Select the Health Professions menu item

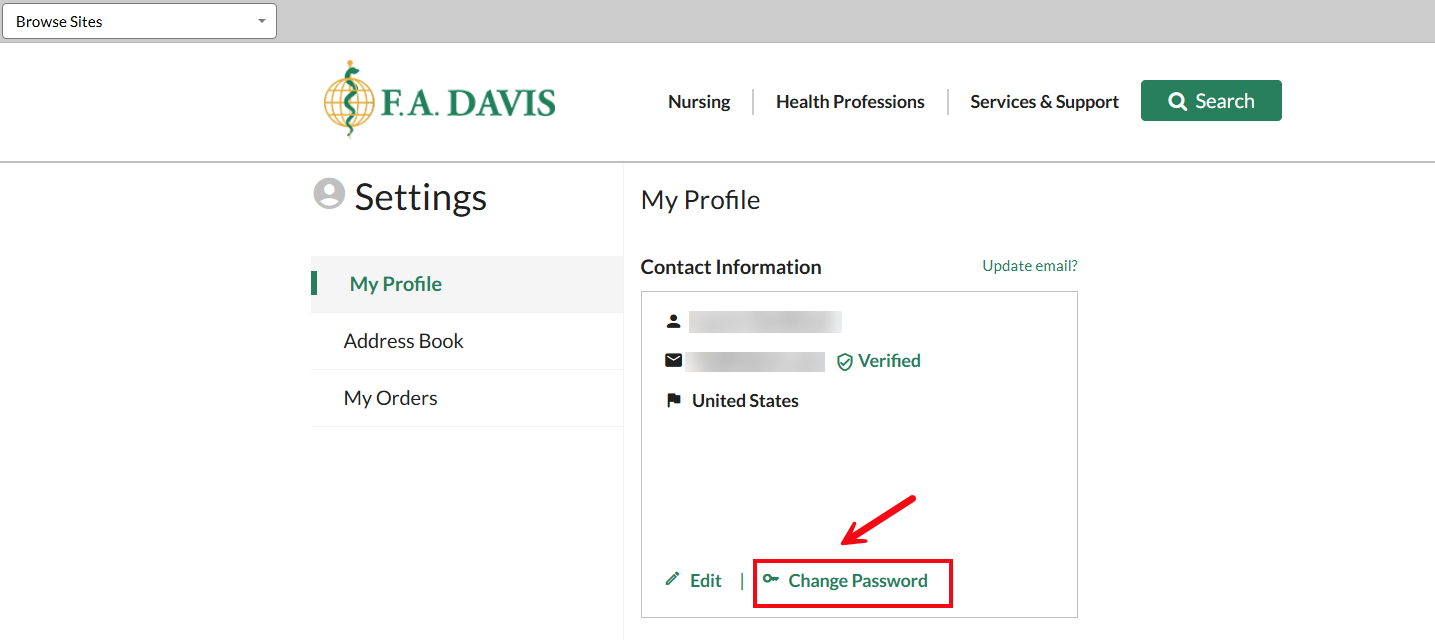coord(849,101)
